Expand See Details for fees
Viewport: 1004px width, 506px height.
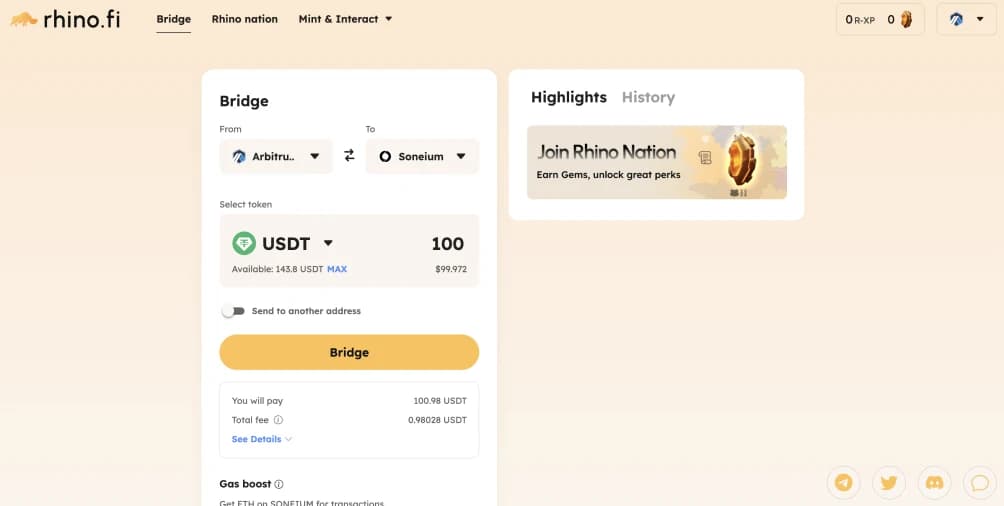[261, 439]
